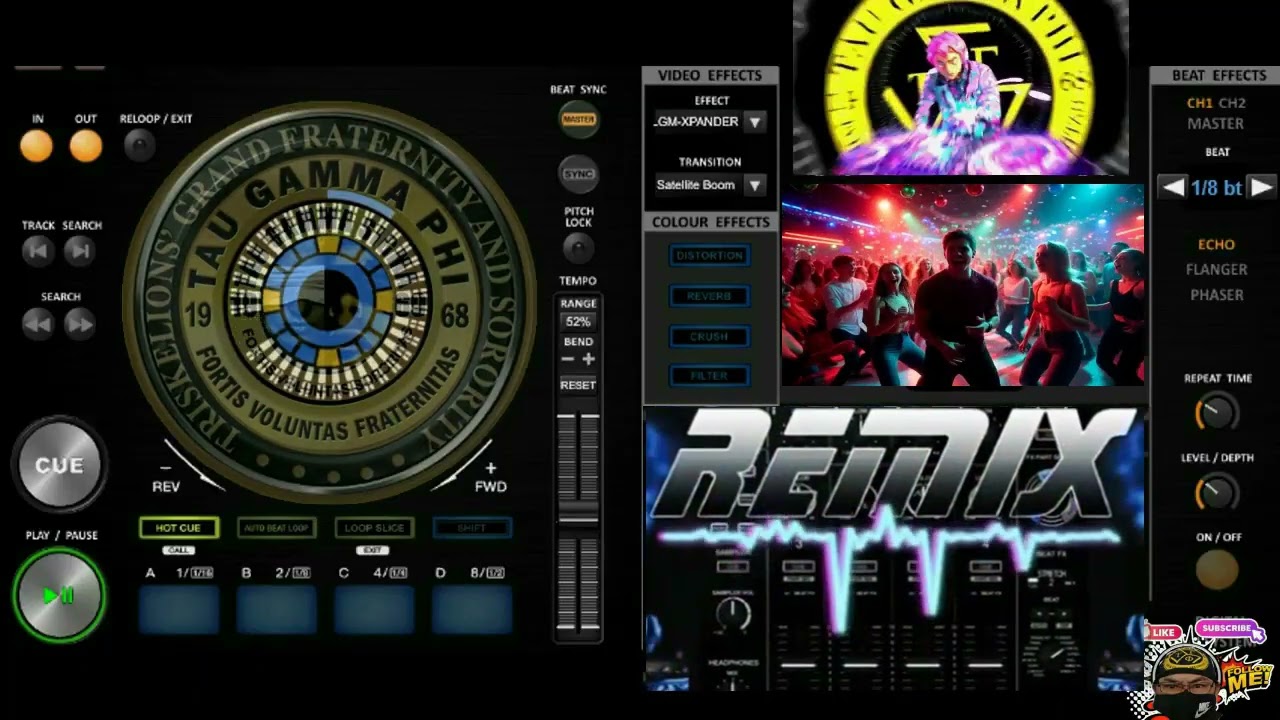Image resolution: width=1280 pixels, height=720 pixels.
Task: Open the Transition dropdown showing Satellite Boom
Action: tap(755, 185)
